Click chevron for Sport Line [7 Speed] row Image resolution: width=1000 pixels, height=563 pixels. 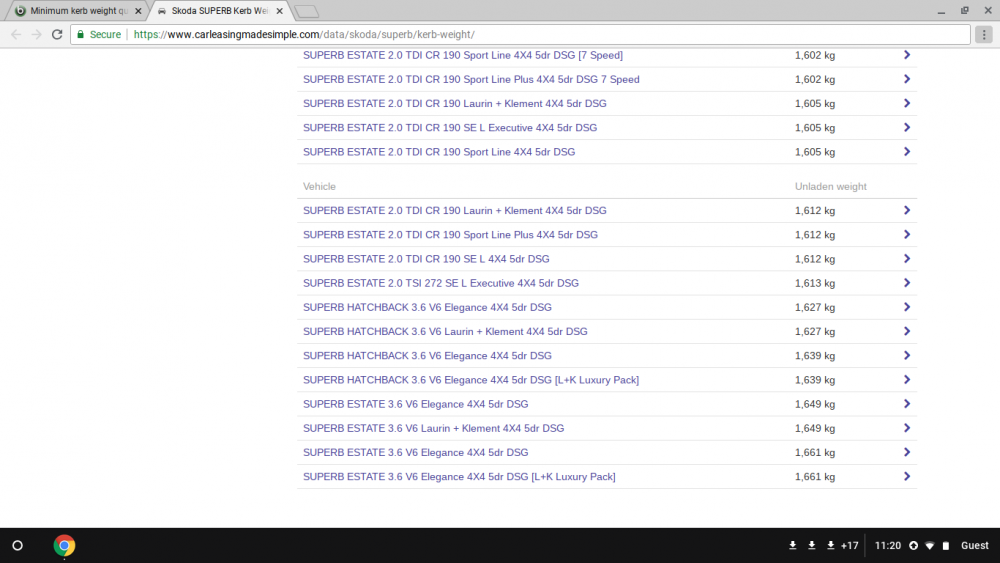click(x=906, y=55)
